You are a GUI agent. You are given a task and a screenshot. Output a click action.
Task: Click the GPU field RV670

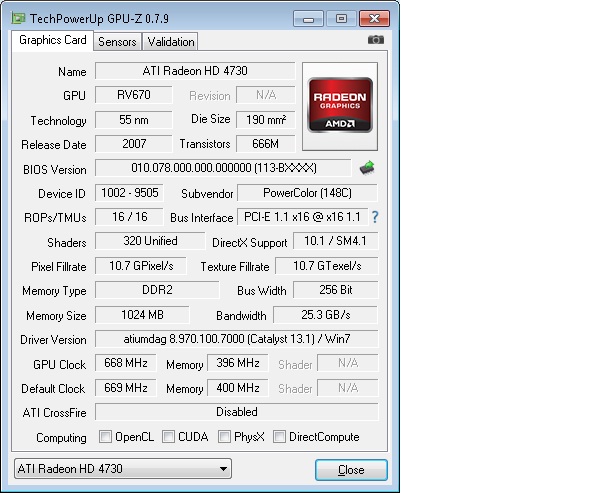point(134,95)
